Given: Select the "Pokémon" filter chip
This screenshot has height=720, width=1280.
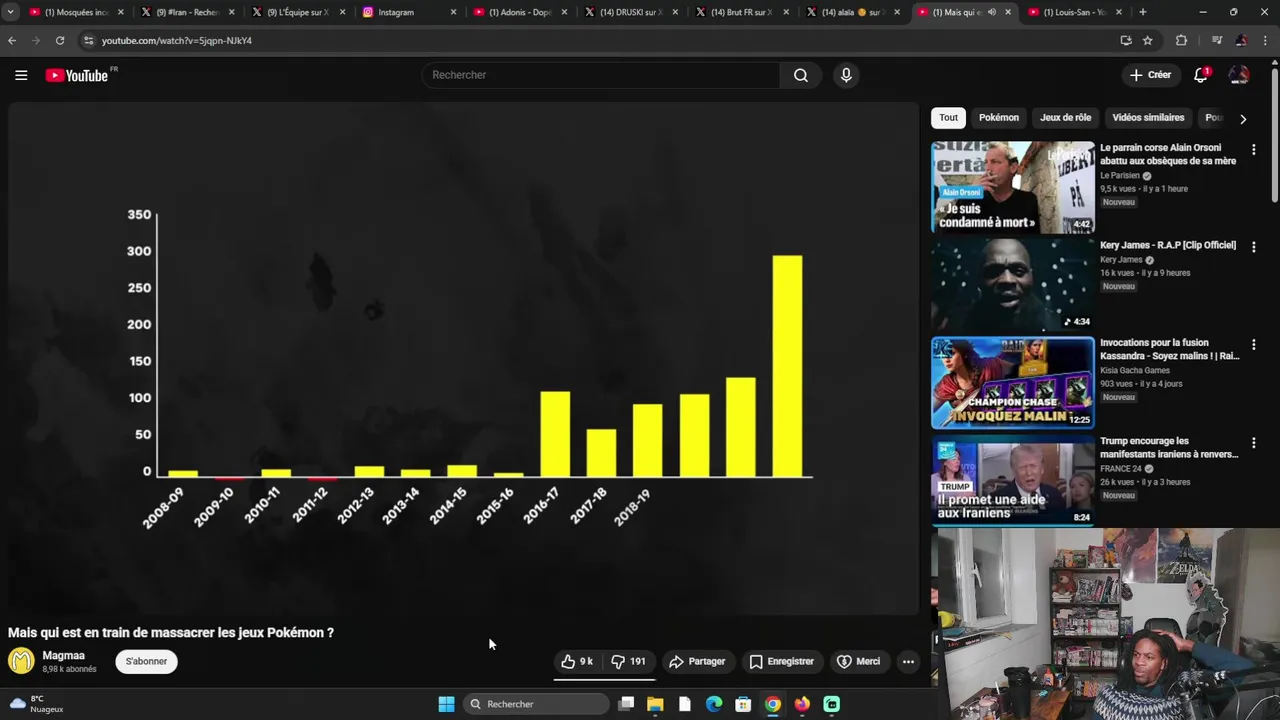Looking at the screenshot, I should pyautogui.click(x=999, y=117).
